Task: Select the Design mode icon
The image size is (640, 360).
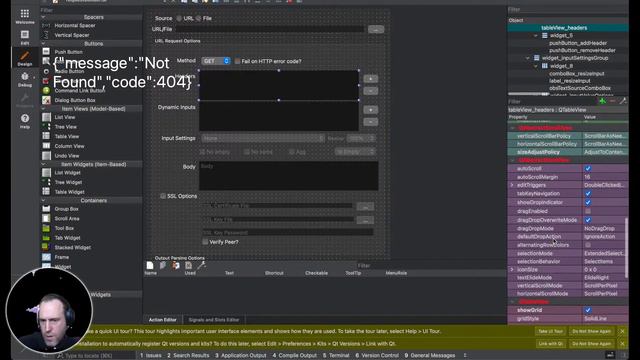Action: coord(24,58)
